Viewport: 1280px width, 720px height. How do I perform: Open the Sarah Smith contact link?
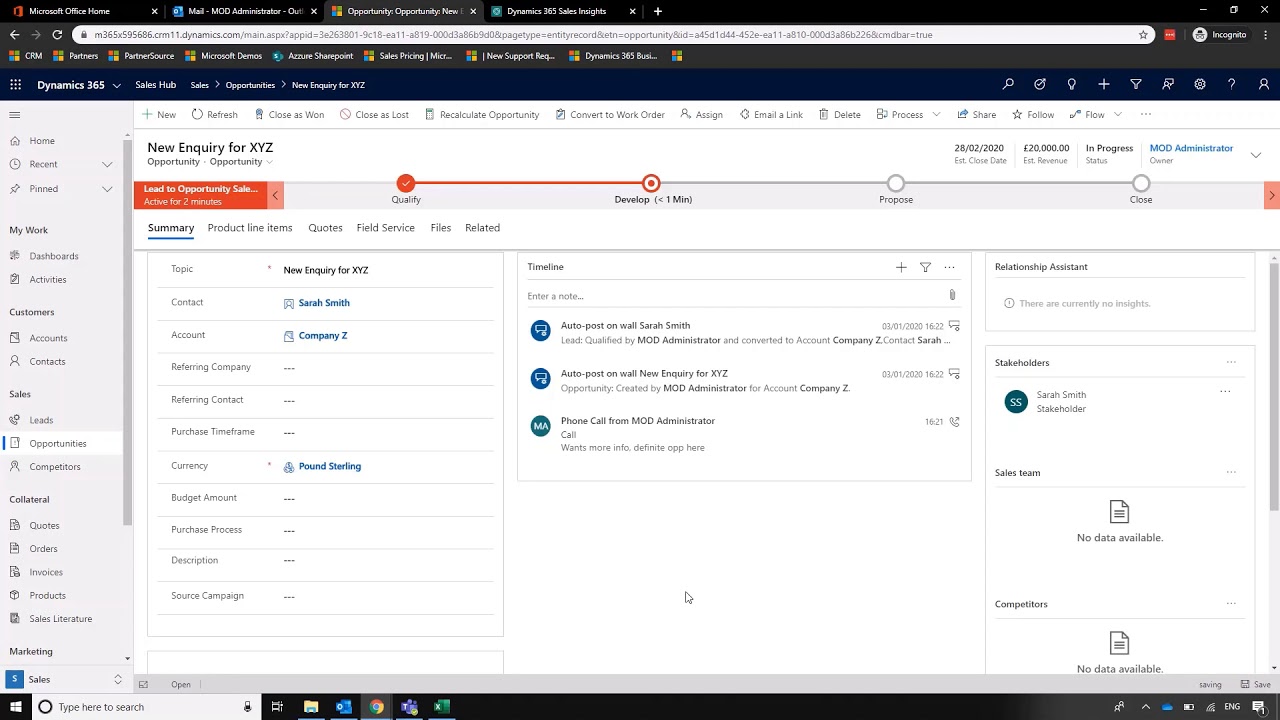tap(324, 303)
